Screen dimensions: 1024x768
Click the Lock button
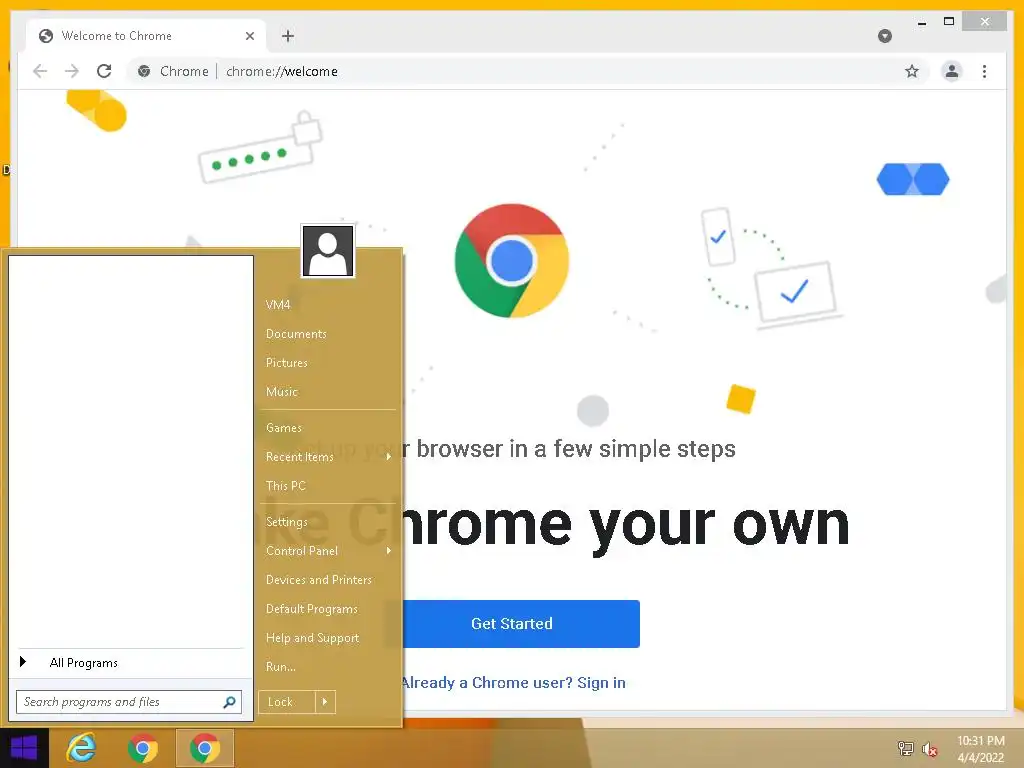287,702
